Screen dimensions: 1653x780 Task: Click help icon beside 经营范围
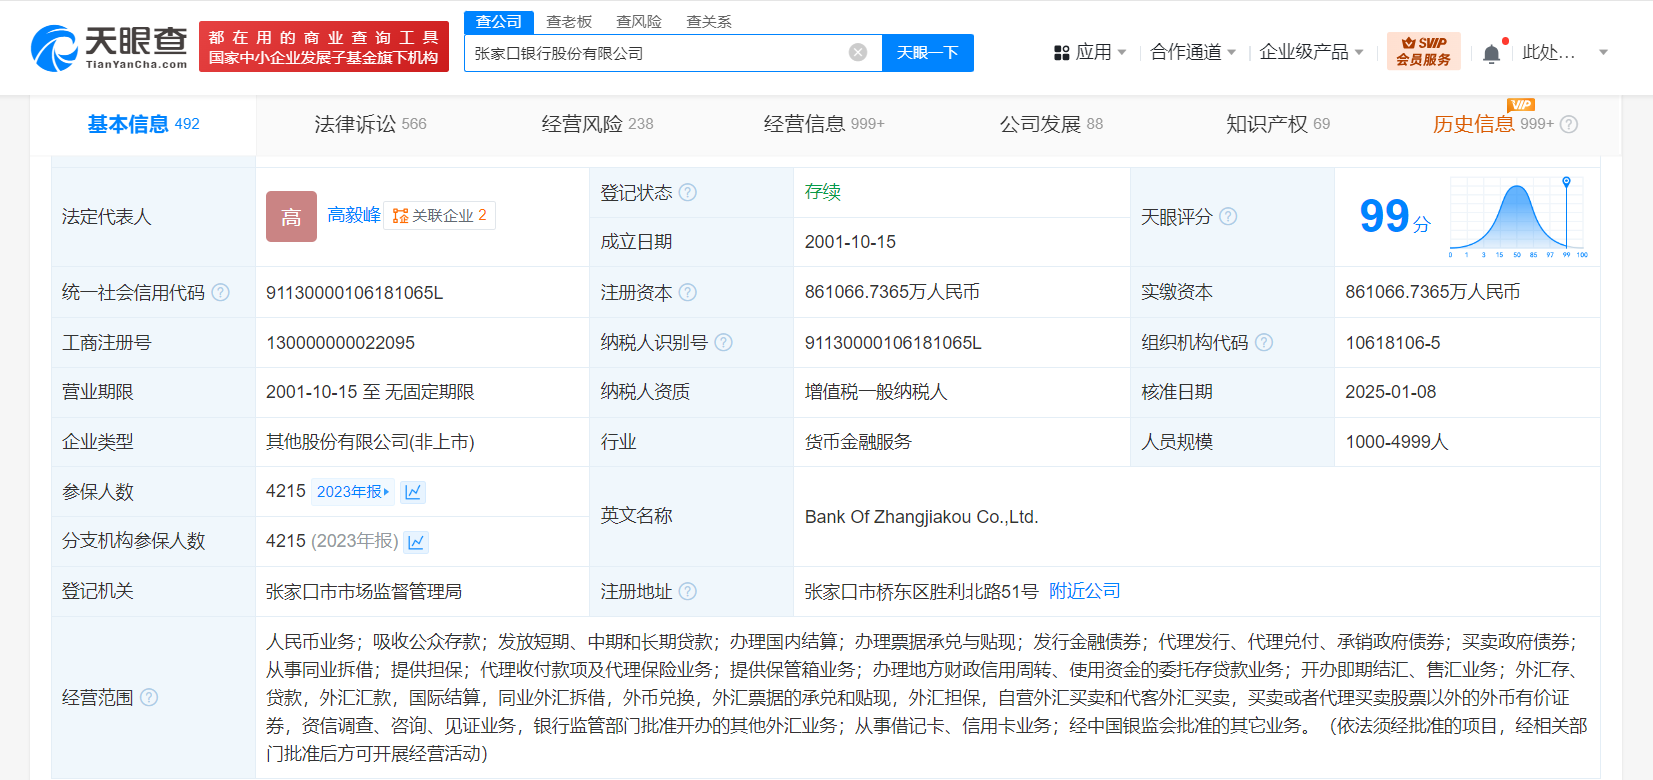pyautogui.click(x=149, y=697)
